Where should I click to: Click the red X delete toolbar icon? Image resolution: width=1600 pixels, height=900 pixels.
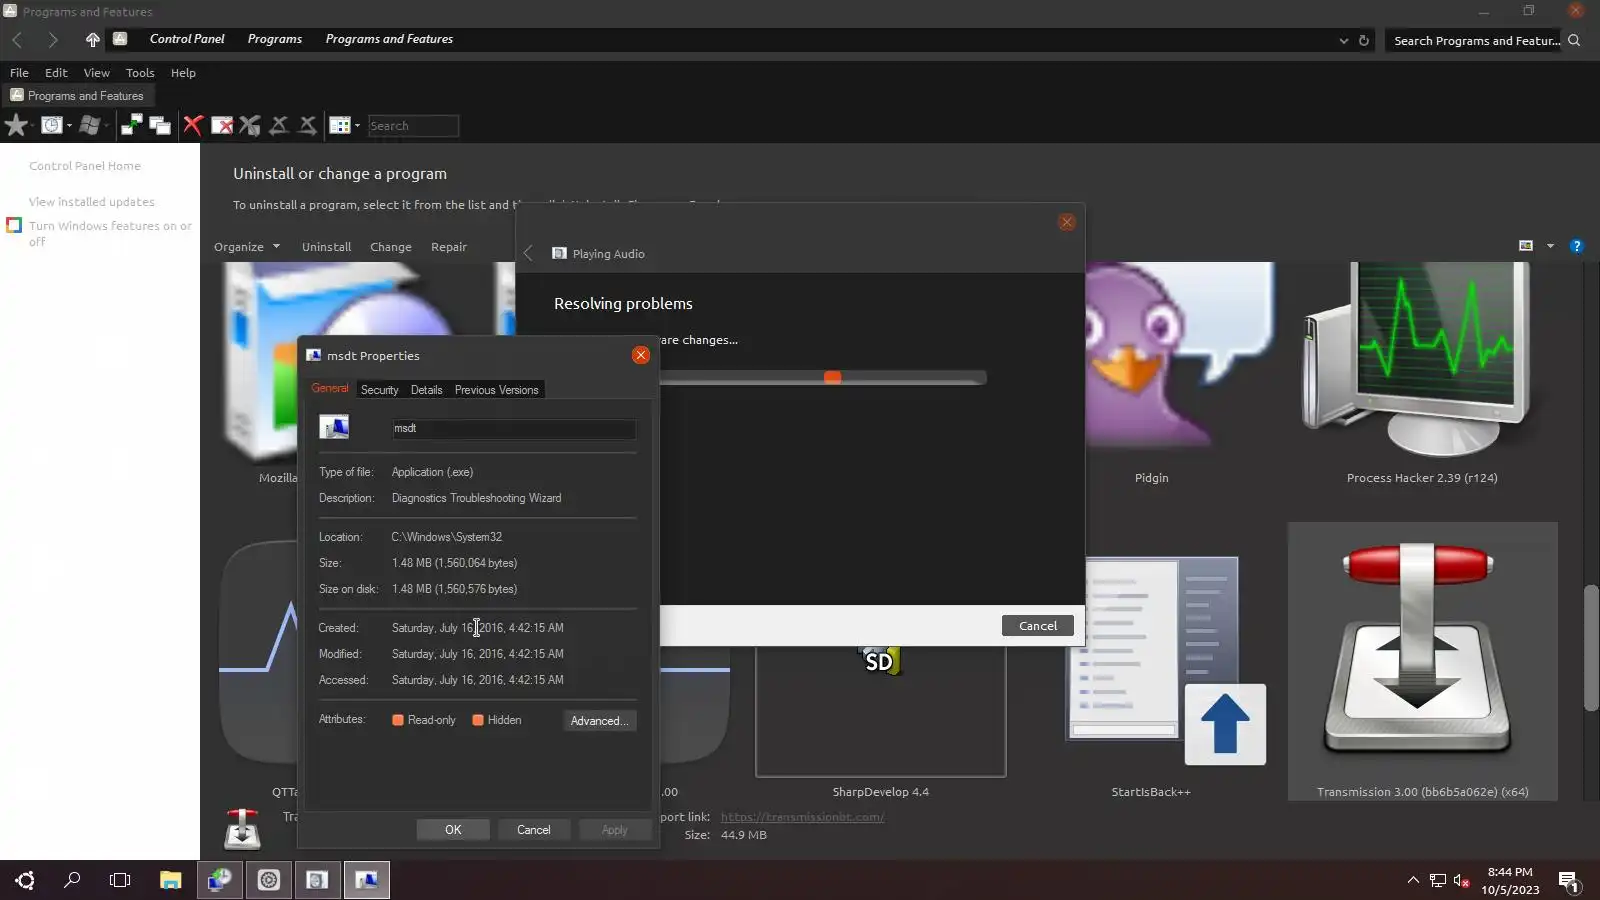(193, 125)
